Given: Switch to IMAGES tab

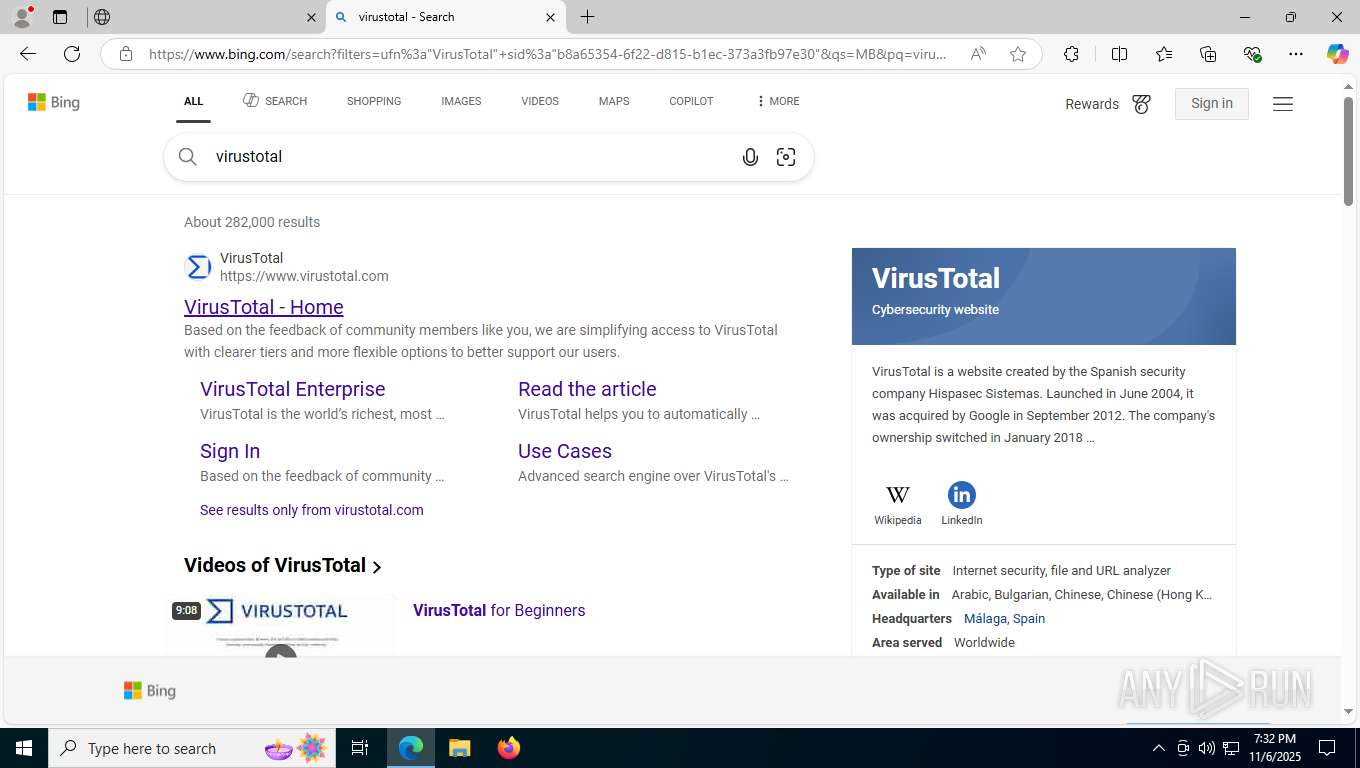Looking at the screenshot, I should pos(461,101).
